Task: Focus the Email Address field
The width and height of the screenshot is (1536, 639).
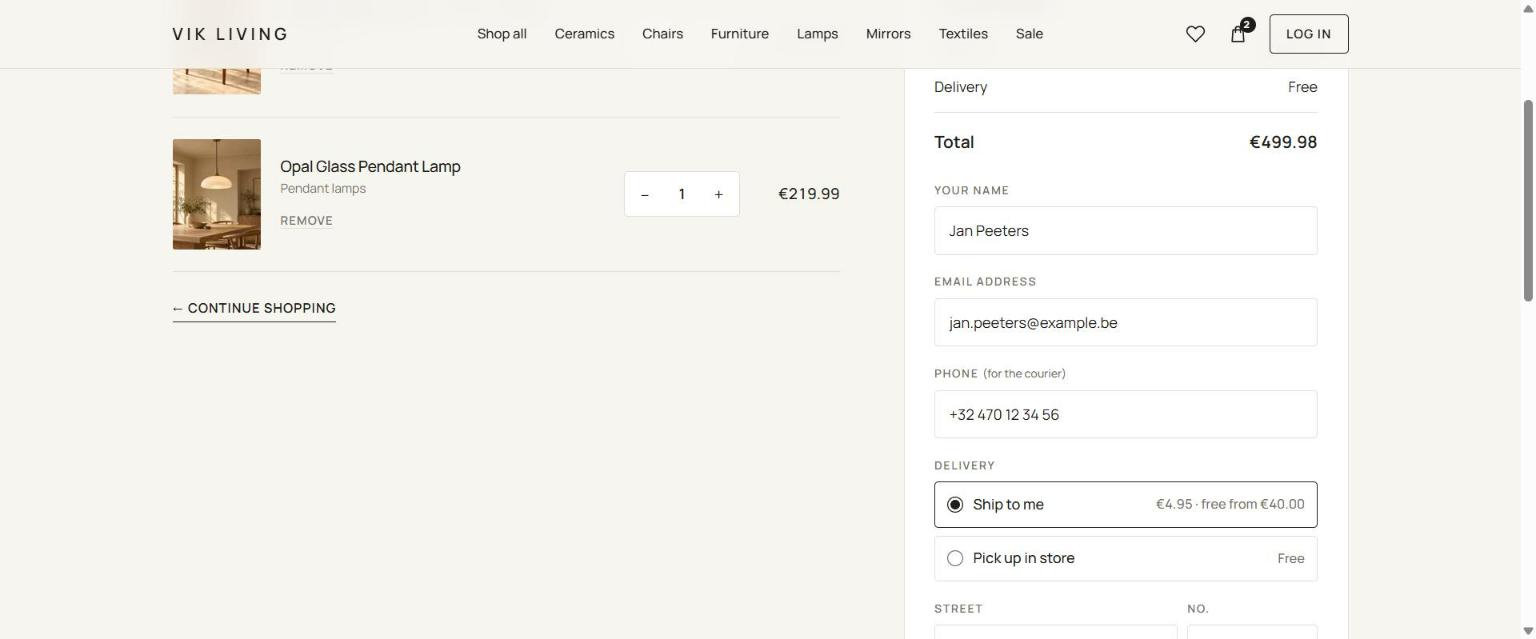Action: pyautogui.click(x=1125, y=322)
